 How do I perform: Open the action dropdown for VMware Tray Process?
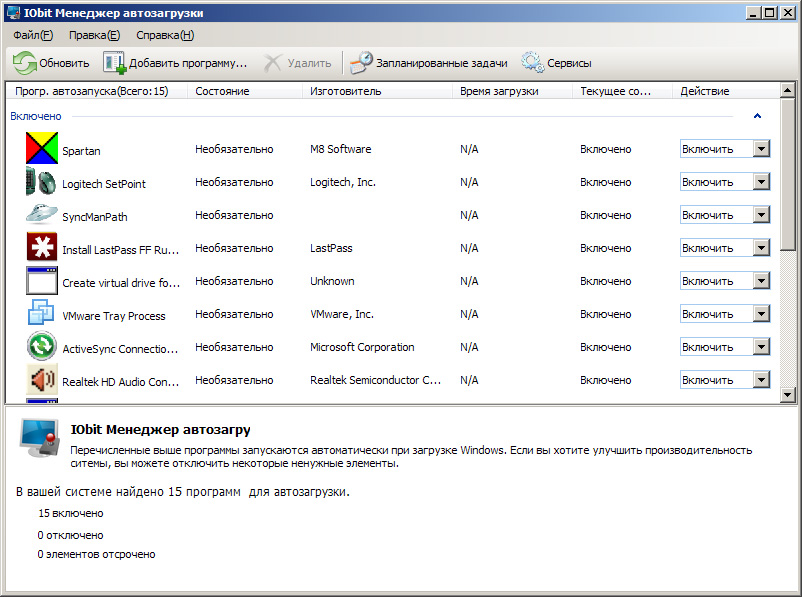tap(761, 314)
